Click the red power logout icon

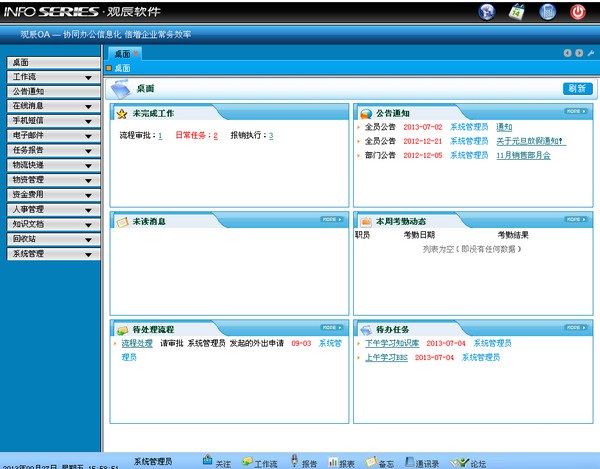578,12
